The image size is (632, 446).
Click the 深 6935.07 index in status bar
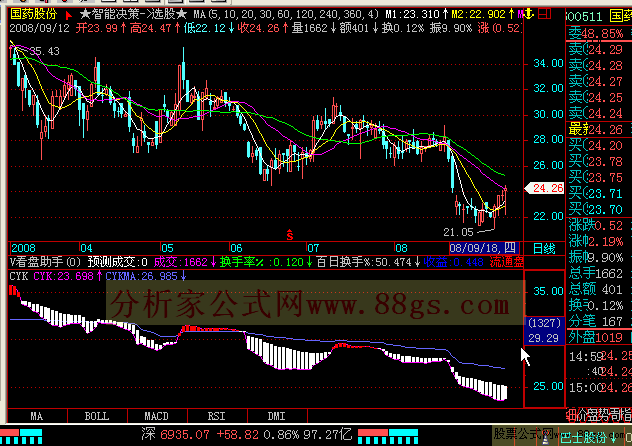(x=175, y=435)
